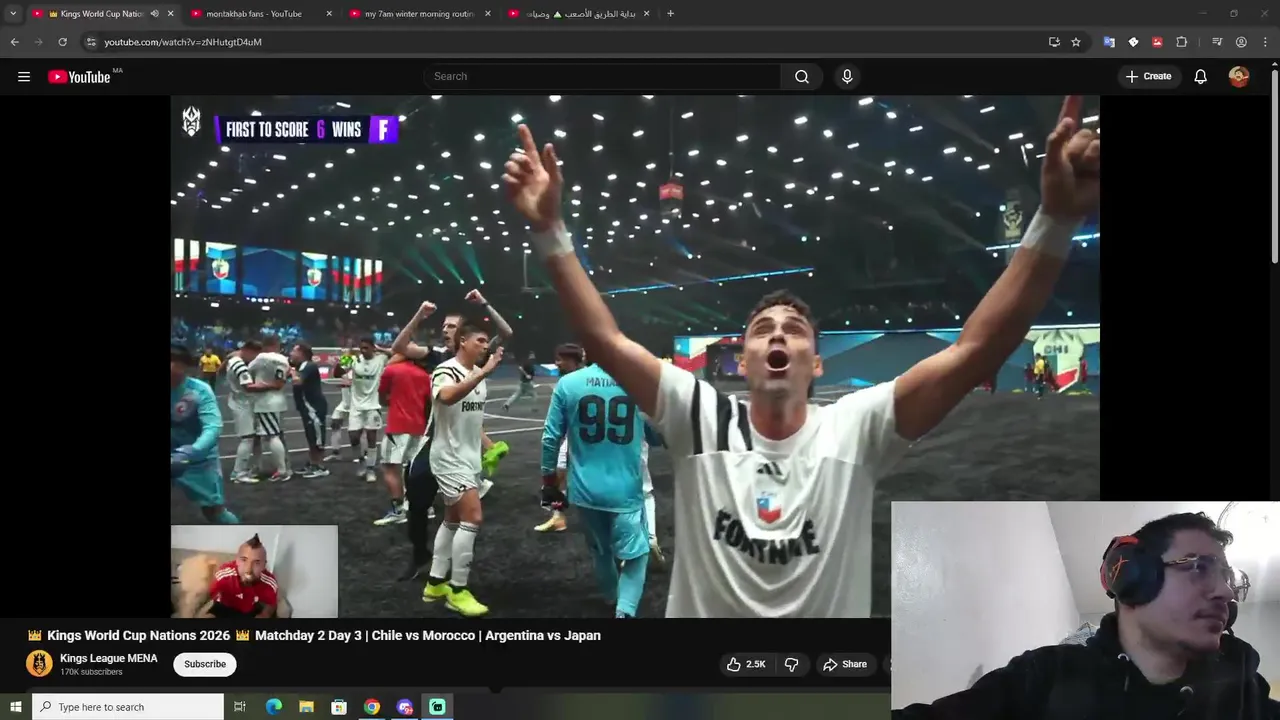This screenshot has height=720, width=1280.
Task: Open the Chrome profile icon
Action: [x=1241, y=42]
